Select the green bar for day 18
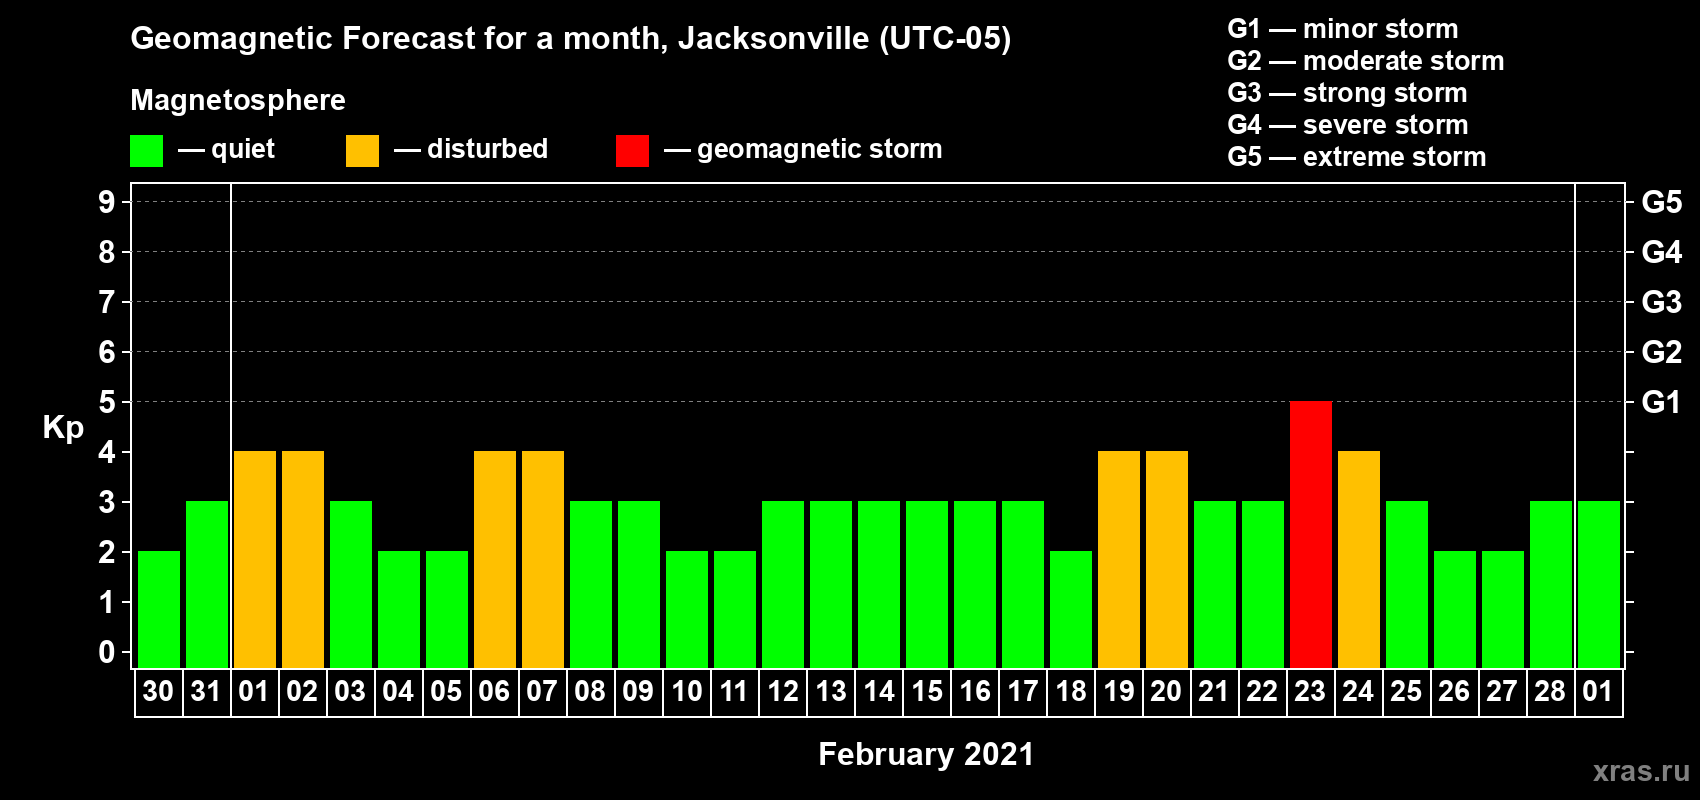1700x800 pixels. click(x=1070, y=609)
